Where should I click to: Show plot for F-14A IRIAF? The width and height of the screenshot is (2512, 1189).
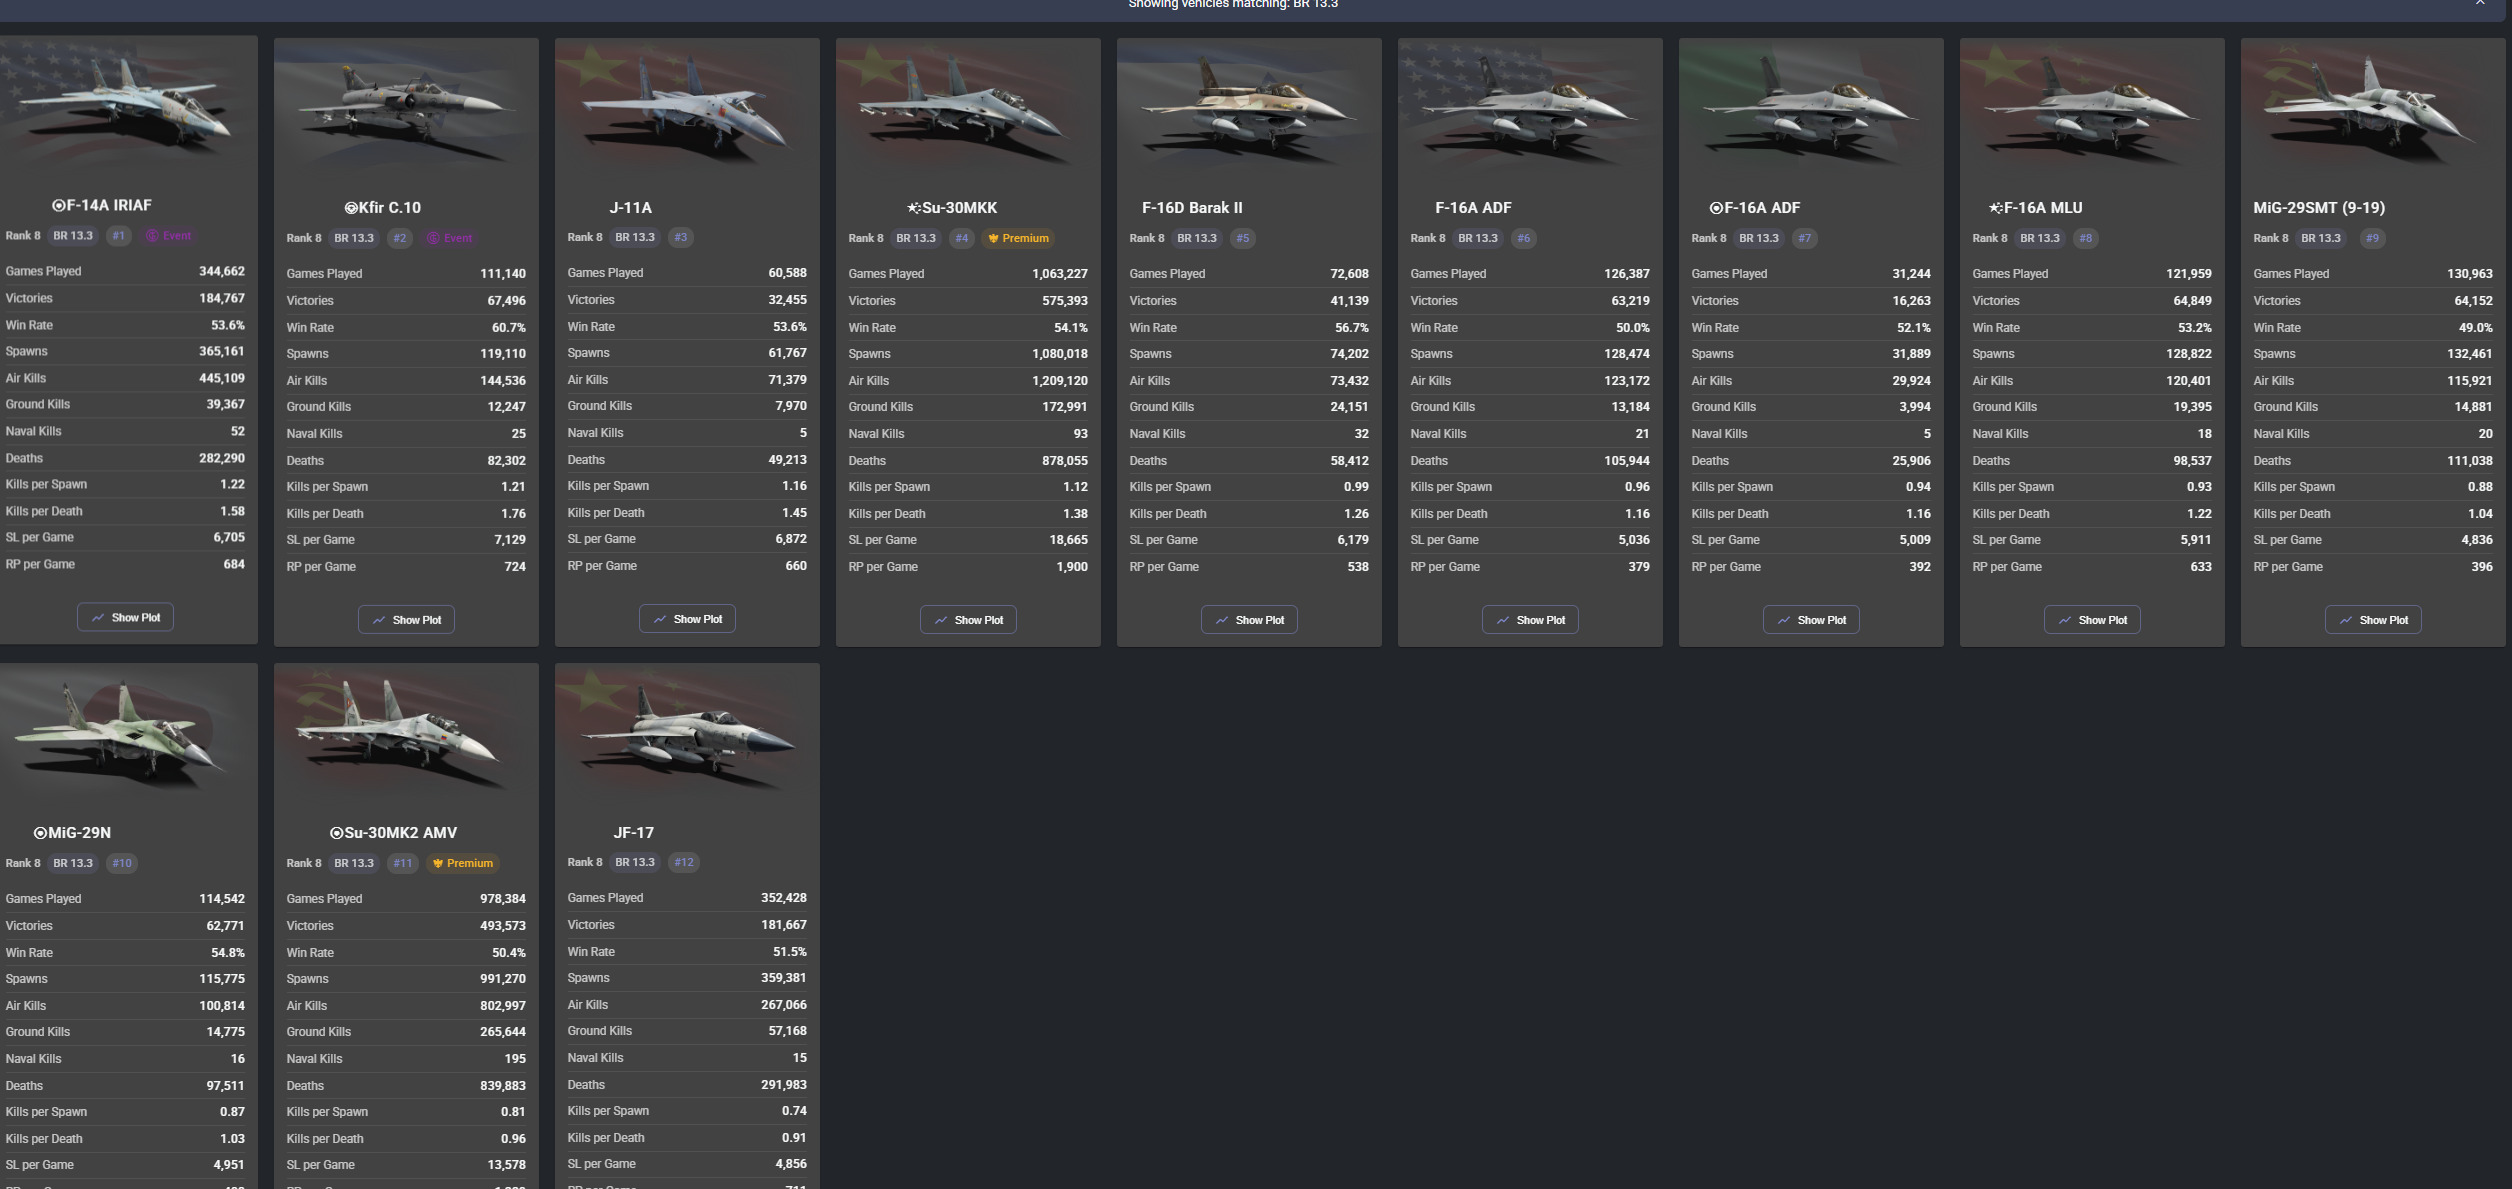125,617
